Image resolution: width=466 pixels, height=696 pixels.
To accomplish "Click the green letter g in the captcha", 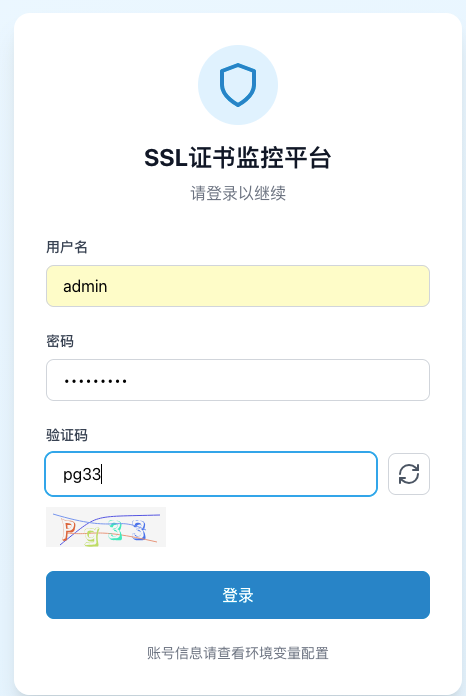I will click(x=92, y=535).
